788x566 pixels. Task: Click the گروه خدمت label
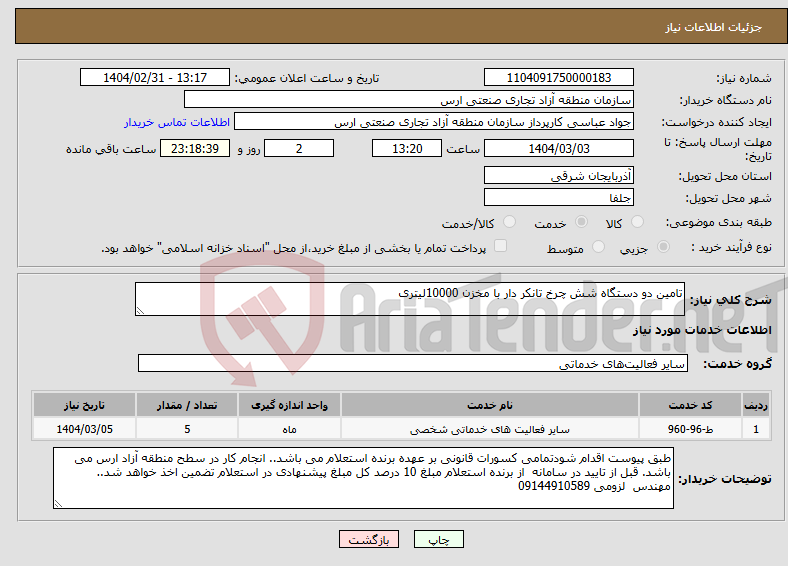[737, 364]
